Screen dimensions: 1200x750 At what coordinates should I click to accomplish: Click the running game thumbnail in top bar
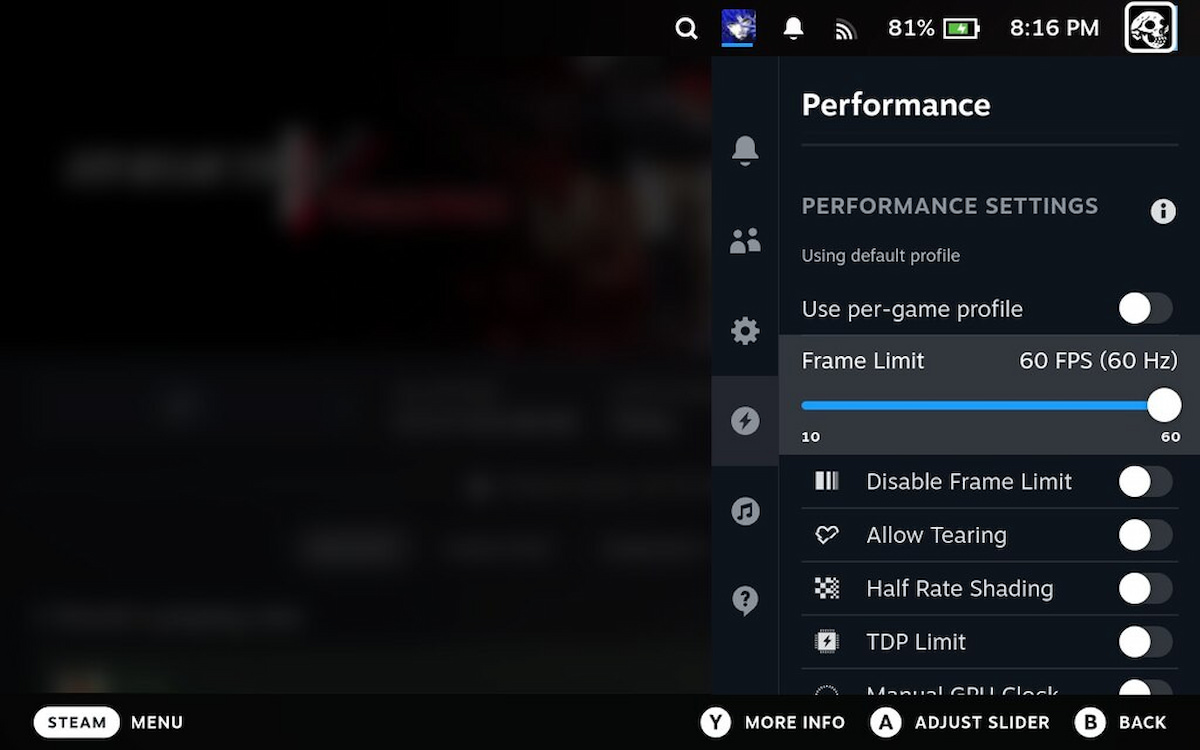[739, 28]
